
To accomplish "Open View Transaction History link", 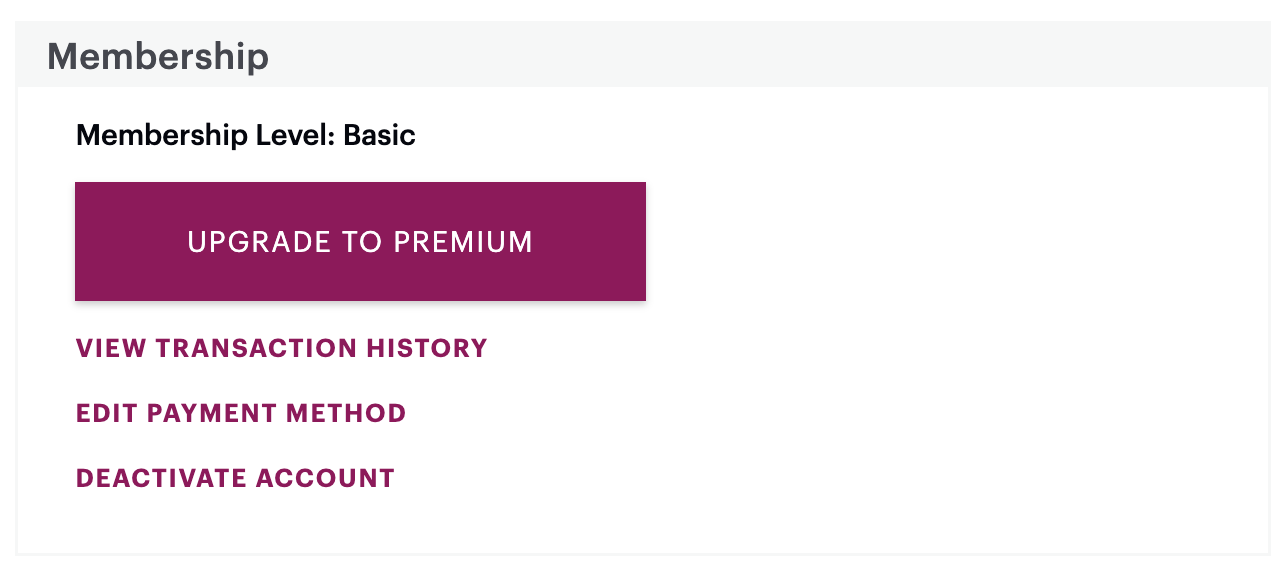I will (x=282, y=348).
